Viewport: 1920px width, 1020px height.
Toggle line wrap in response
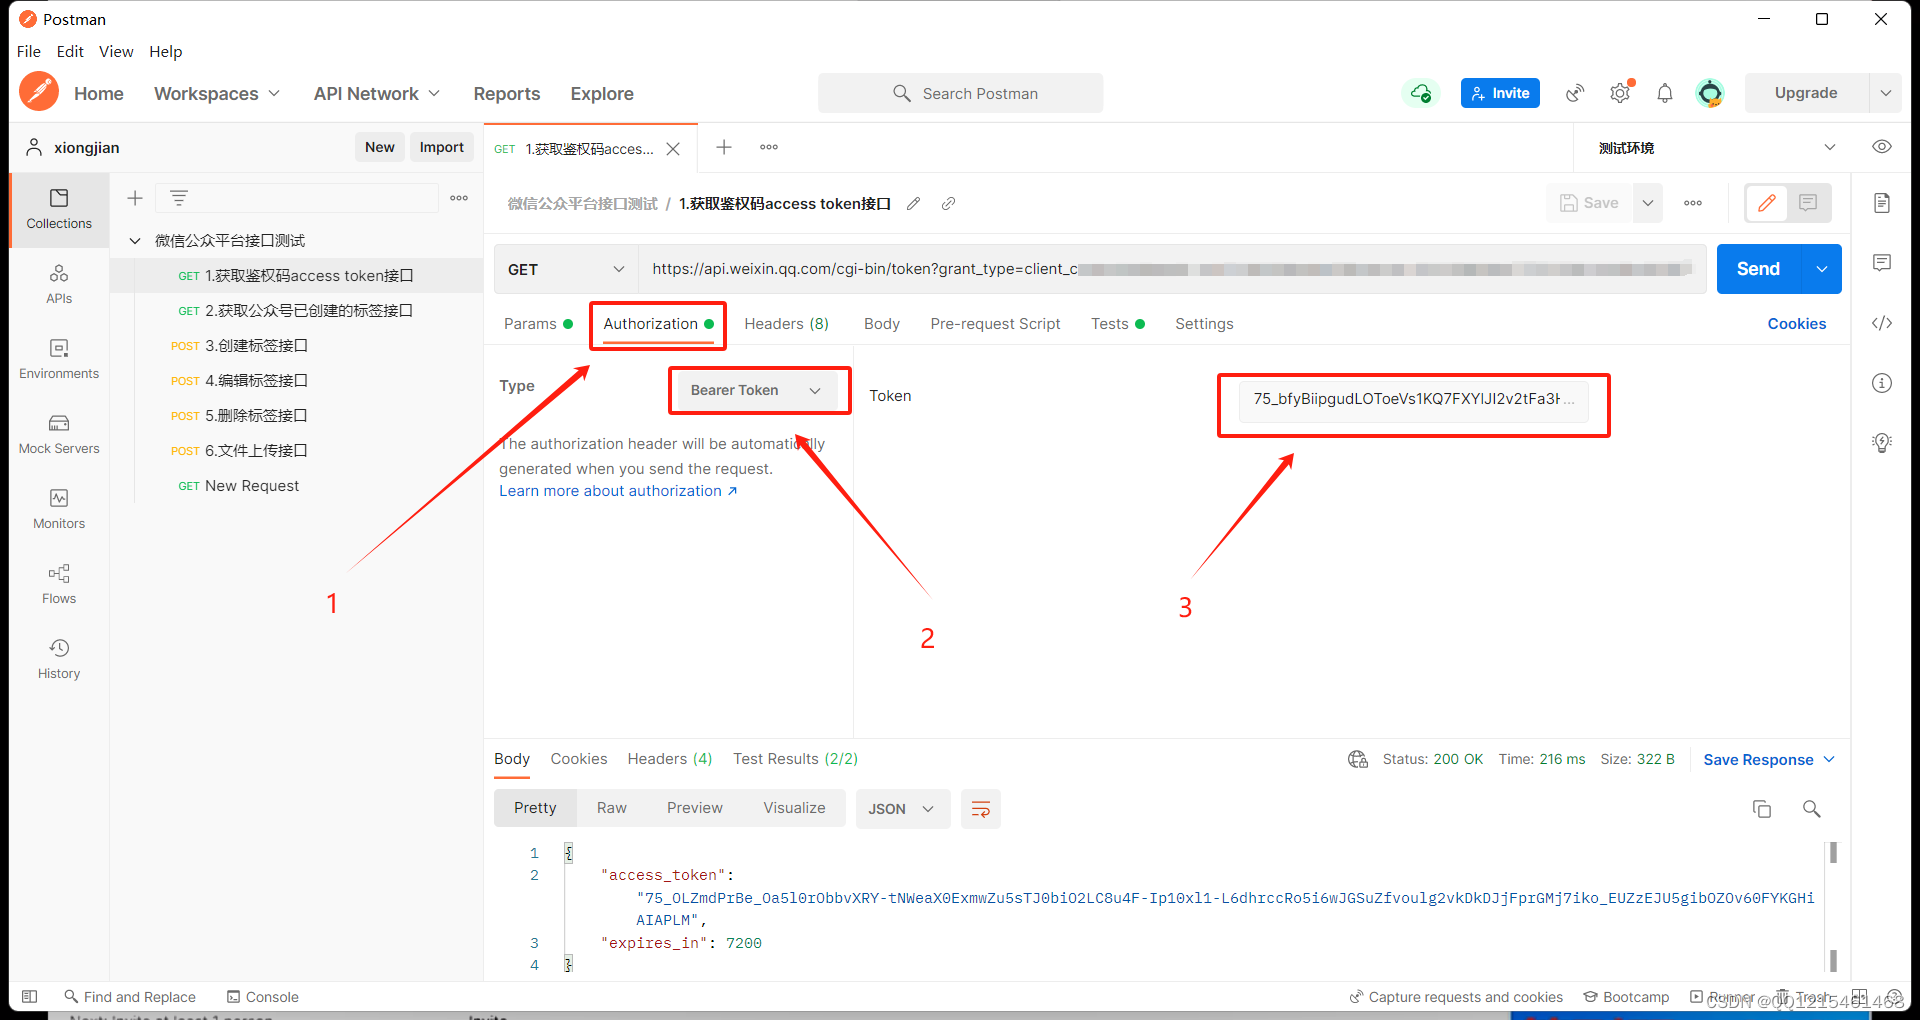981,809
